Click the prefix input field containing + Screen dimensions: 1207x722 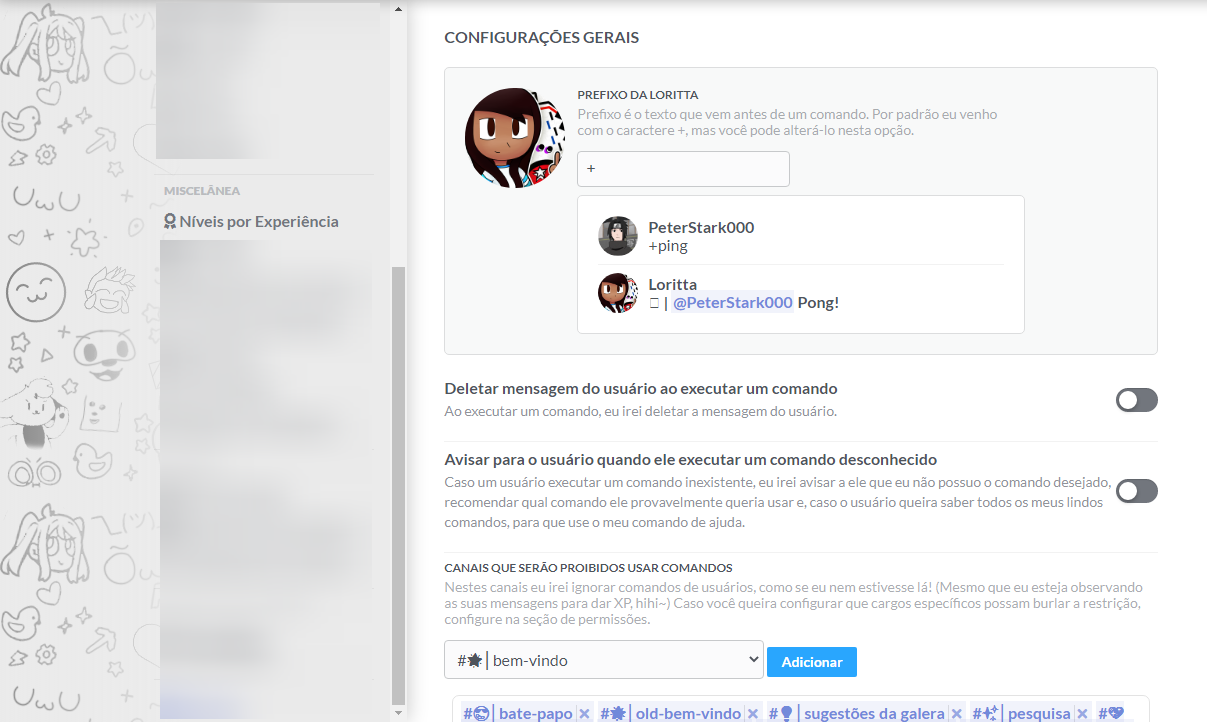click(x=683, y=168)
